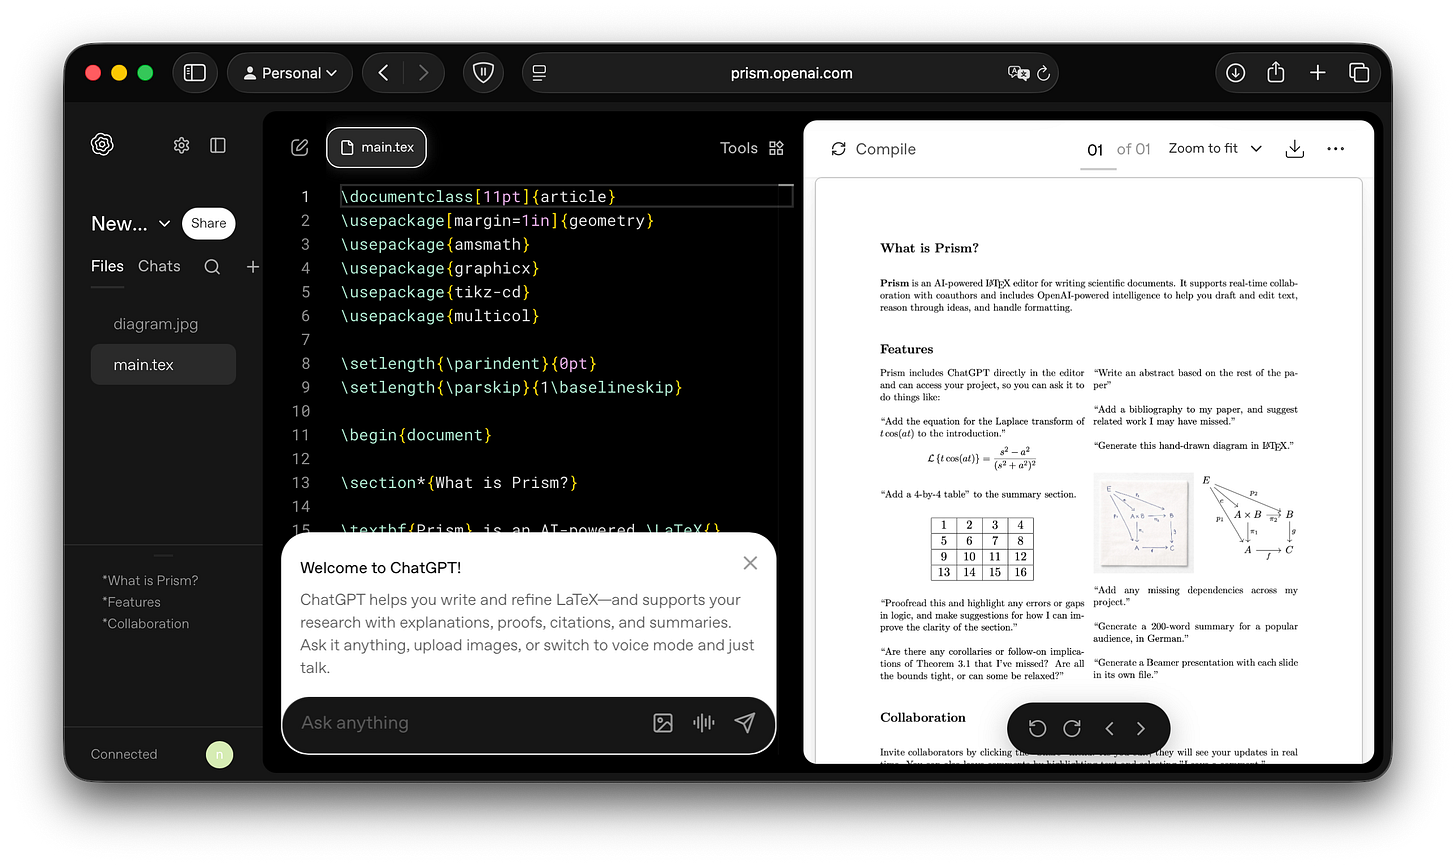The image size is (1456, 866).
Task: Click the prism.openai.com address bar
Action: point(791,73)
